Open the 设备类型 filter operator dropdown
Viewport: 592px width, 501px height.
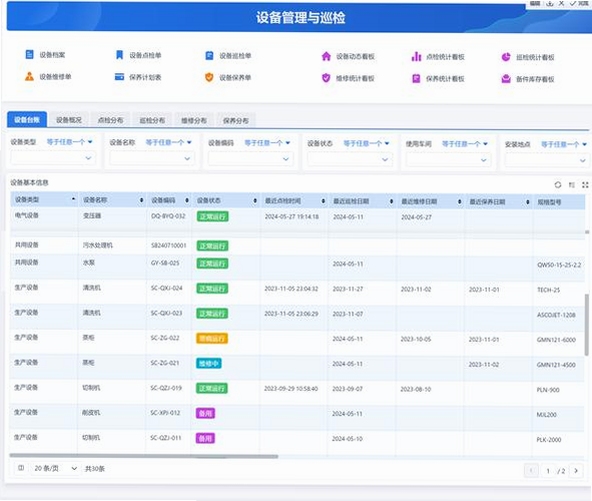(69, 142)
